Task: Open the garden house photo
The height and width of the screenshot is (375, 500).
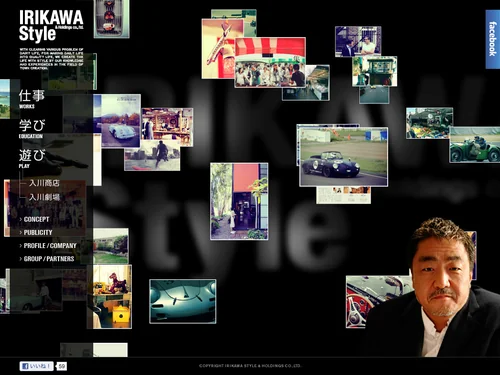Action: pyautogui.click(x=111, y=246)
